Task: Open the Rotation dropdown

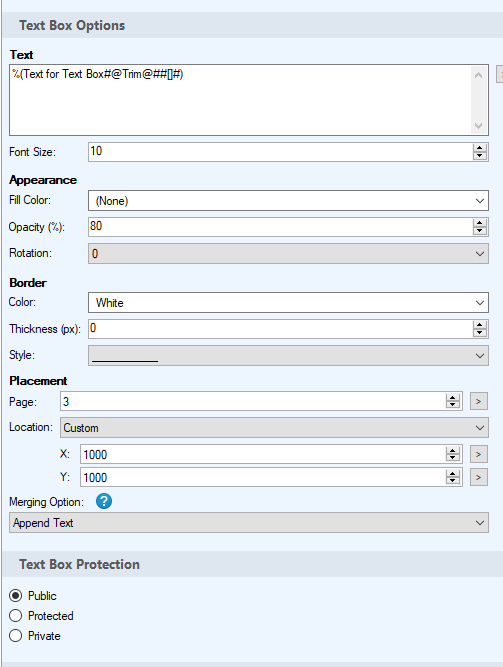Action: point(288,253)
